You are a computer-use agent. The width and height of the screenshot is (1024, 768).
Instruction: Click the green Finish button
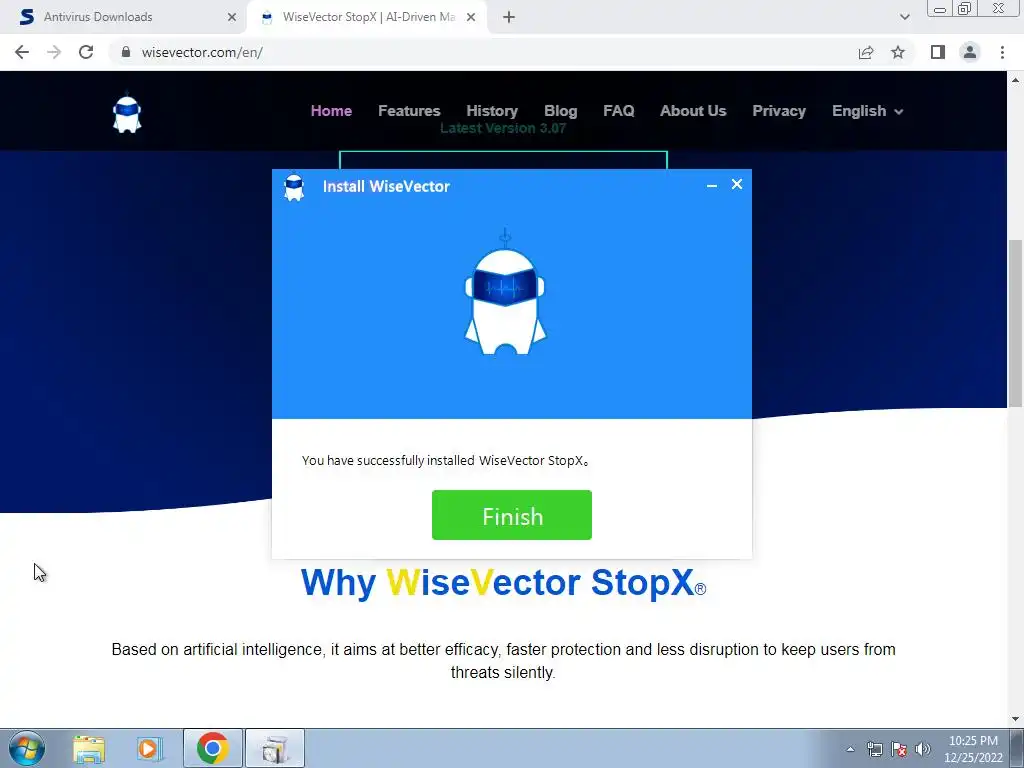511,515
